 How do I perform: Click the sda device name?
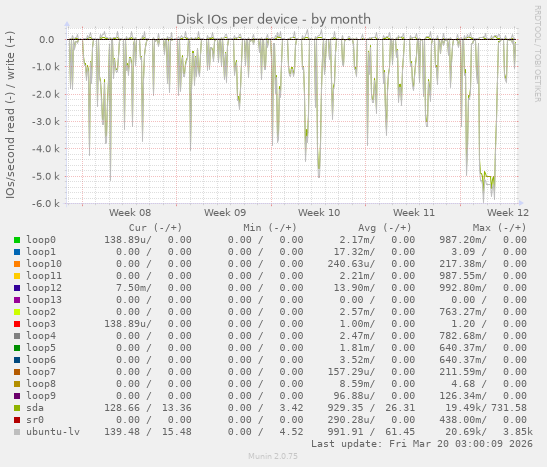click(35, 408)
